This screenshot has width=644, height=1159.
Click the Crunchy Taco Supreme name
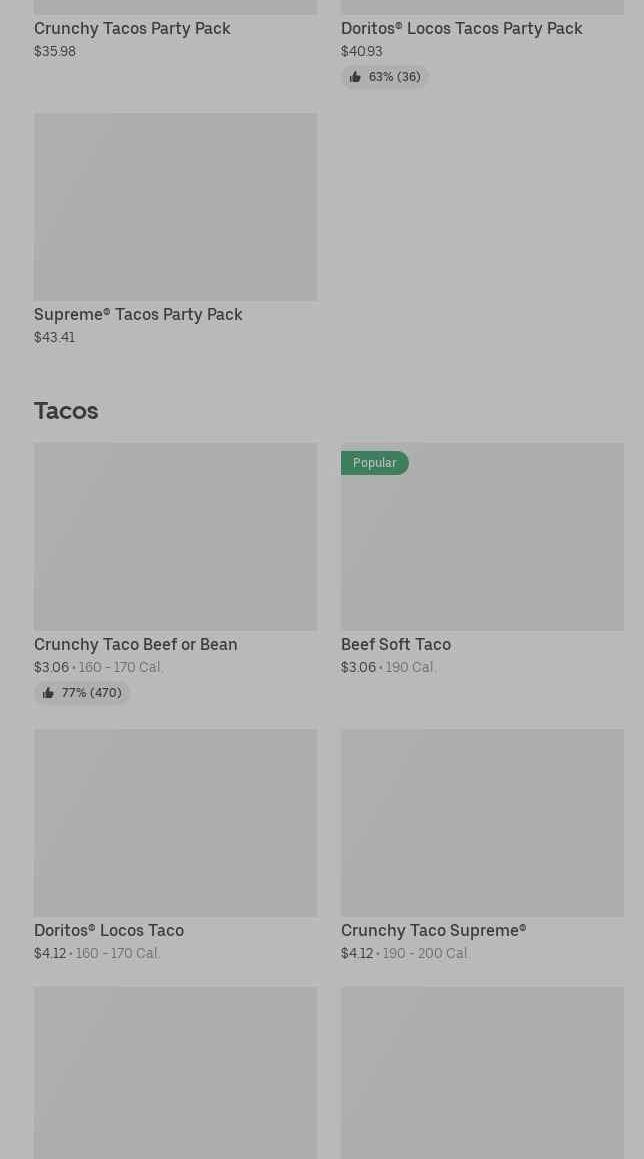tap(433, 930)
